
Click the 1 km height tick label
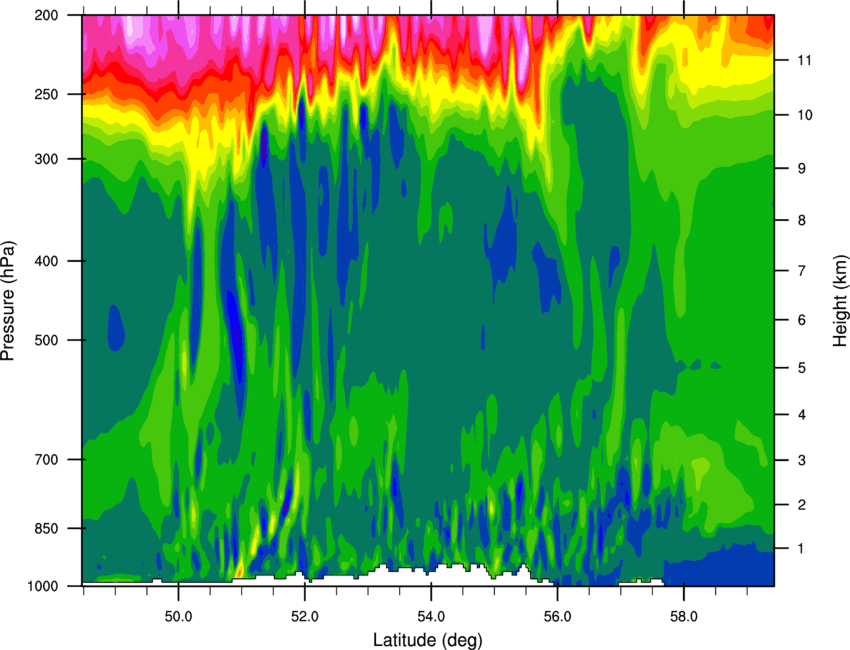pos(801,549)
